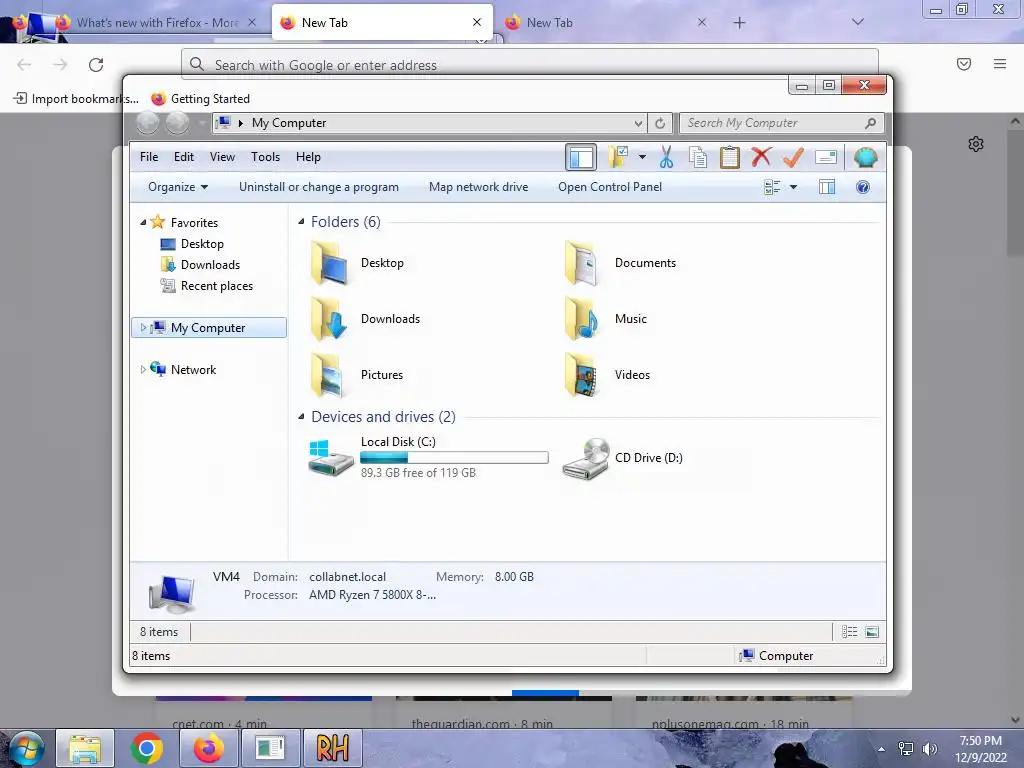
Task: Expand the My Computer tree node
Action: [143, 328]
